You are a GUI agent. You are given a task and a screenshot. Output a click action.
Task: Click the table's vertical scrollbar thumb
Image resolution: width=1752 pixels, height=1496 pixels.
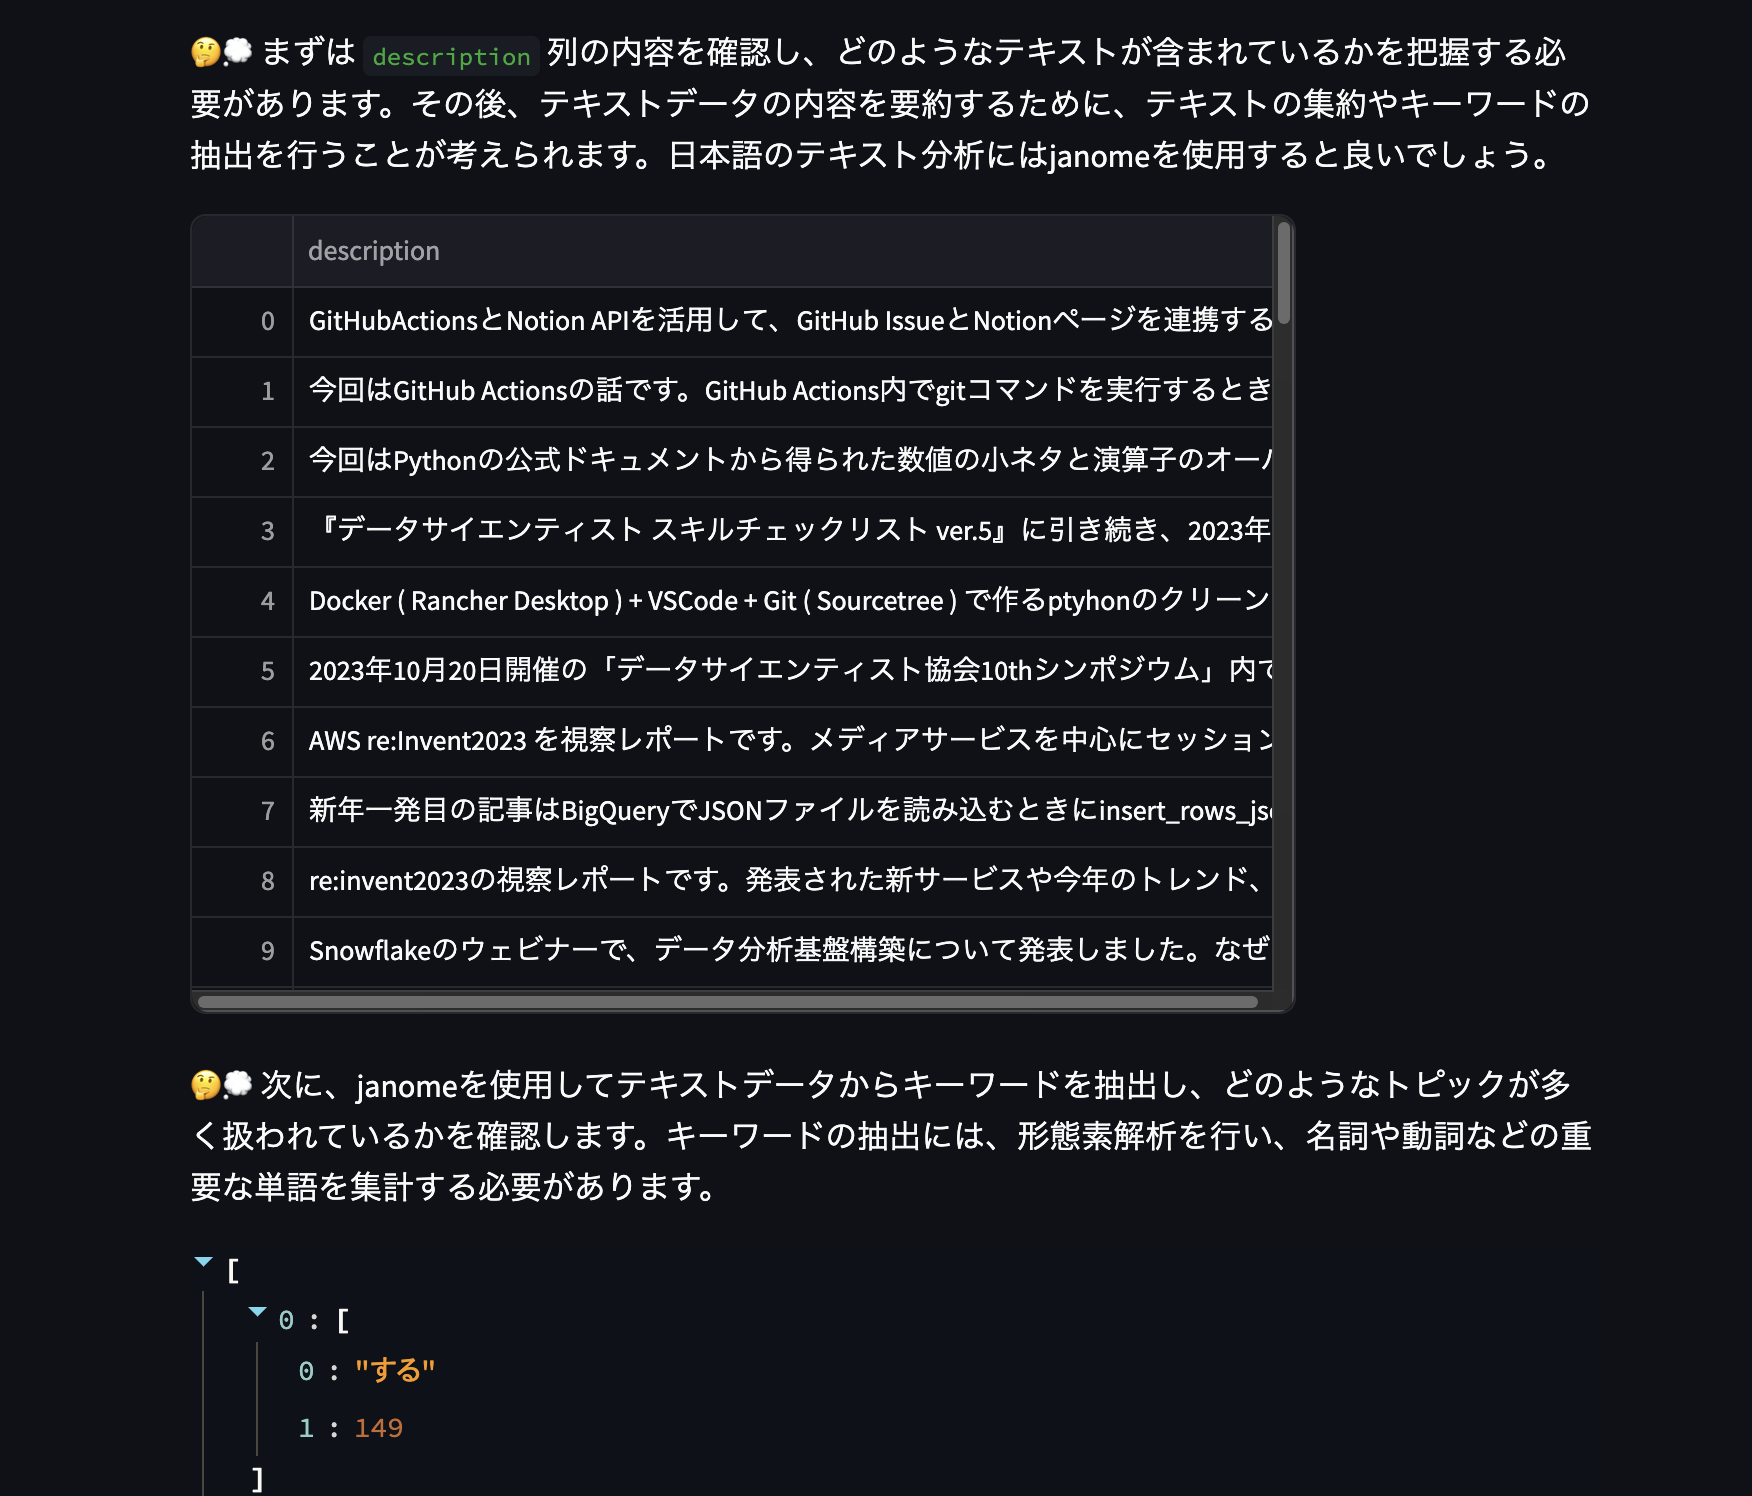[1284, 272]
